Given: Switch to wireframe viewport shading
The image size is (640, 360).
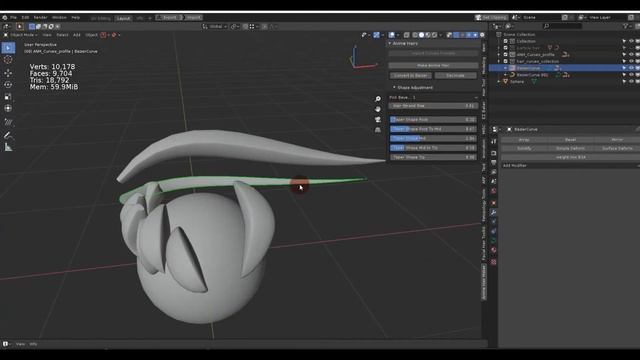Looking at the screenshot, I should (415, 35).
